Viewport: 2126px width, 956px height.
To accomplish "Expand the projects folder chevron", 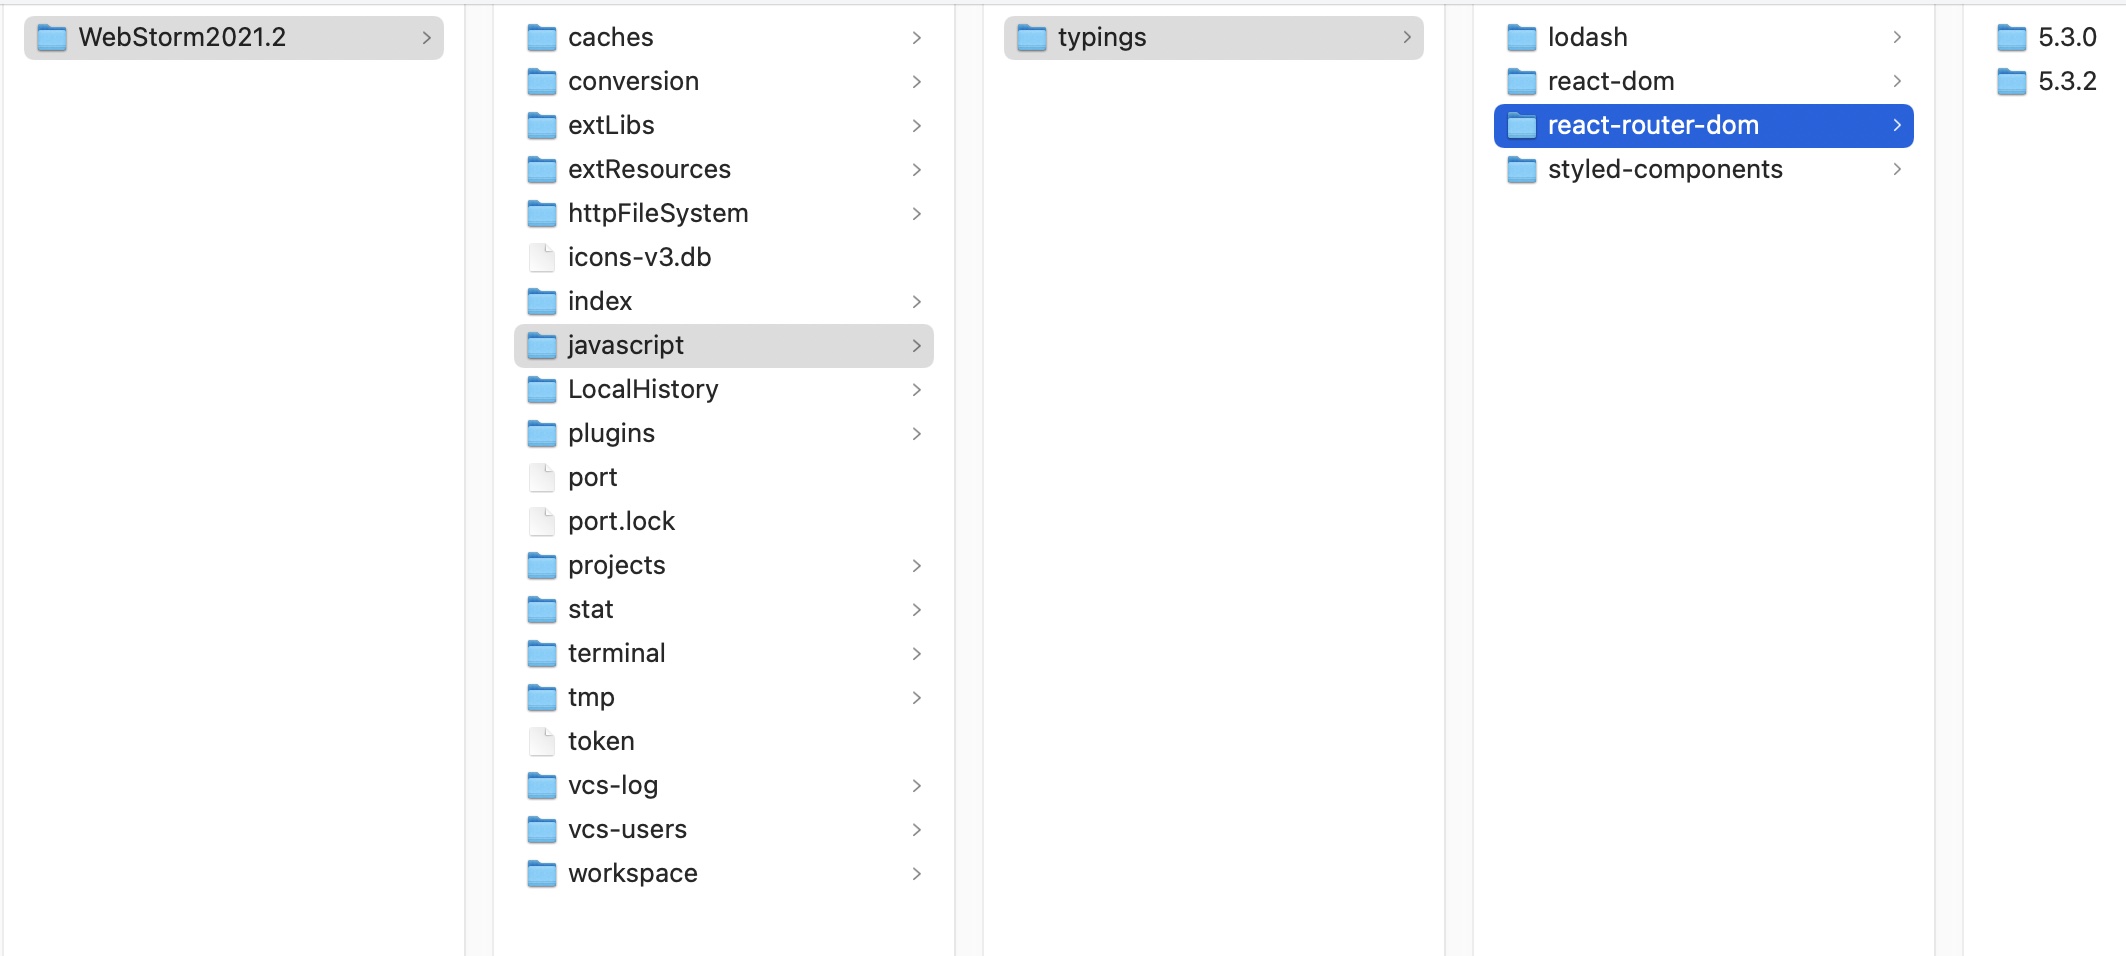I will [917, 566].
